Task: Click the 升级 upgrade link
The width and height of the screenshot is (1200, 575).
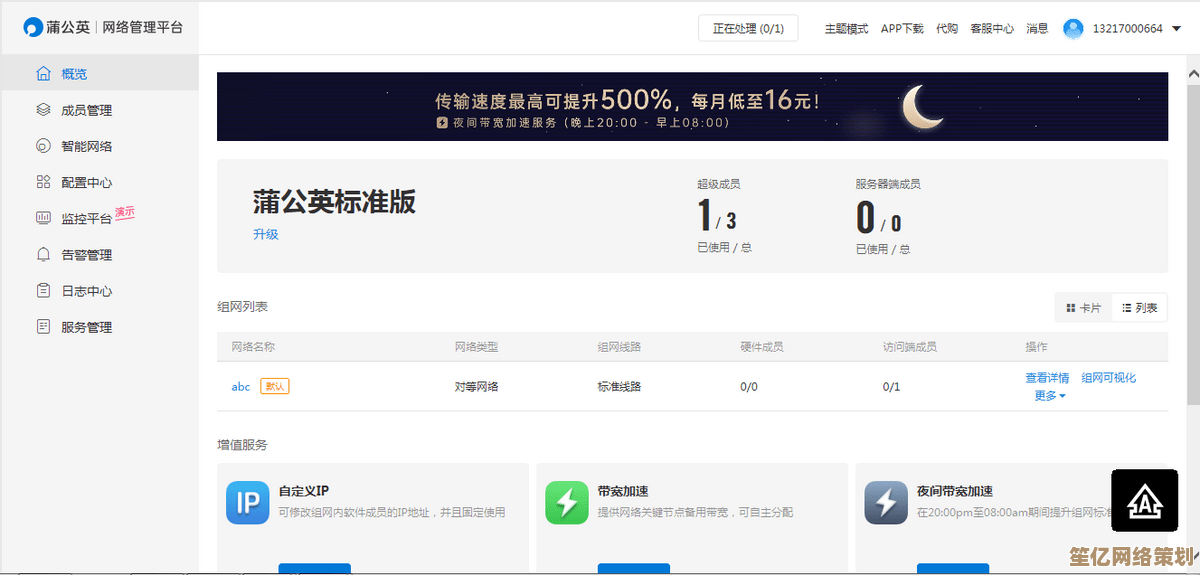Action: click(265, 234)
